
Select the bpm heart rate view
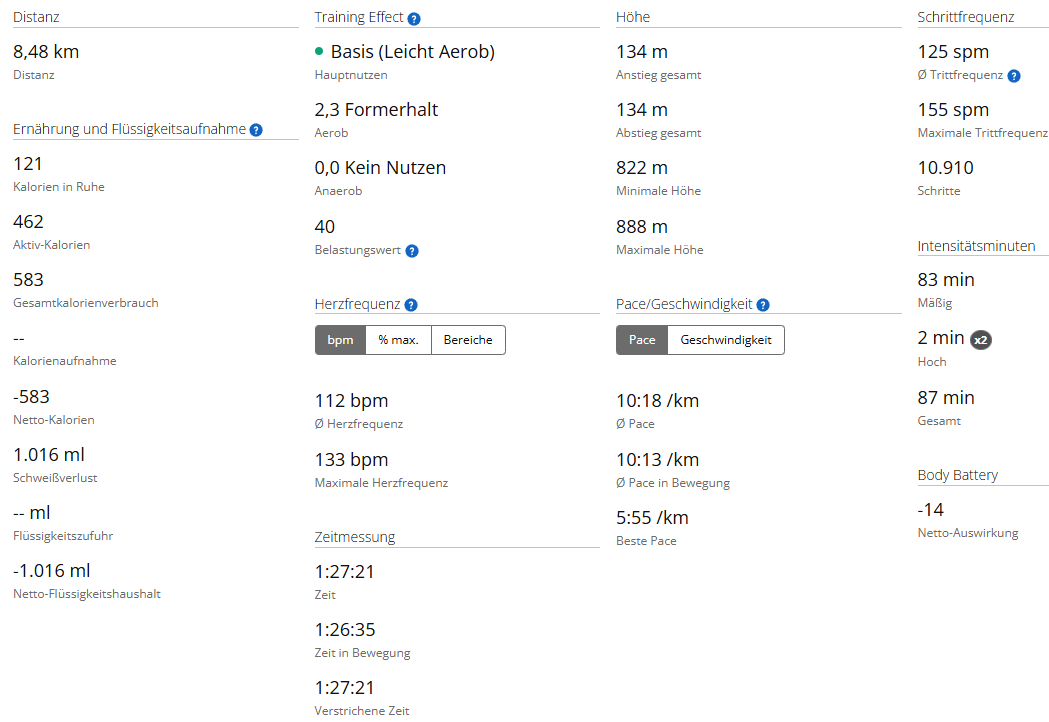click(x=341, y=340)
